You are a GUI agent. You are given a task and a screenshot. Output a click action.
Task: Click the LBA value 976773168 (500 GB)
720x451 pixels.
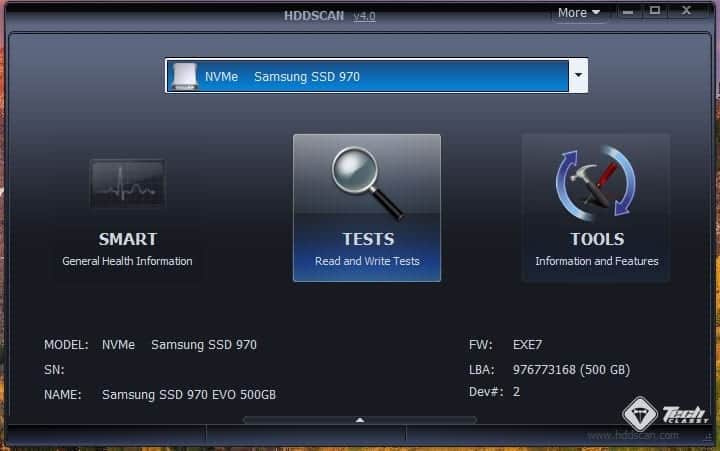click(x=571, y=370)
